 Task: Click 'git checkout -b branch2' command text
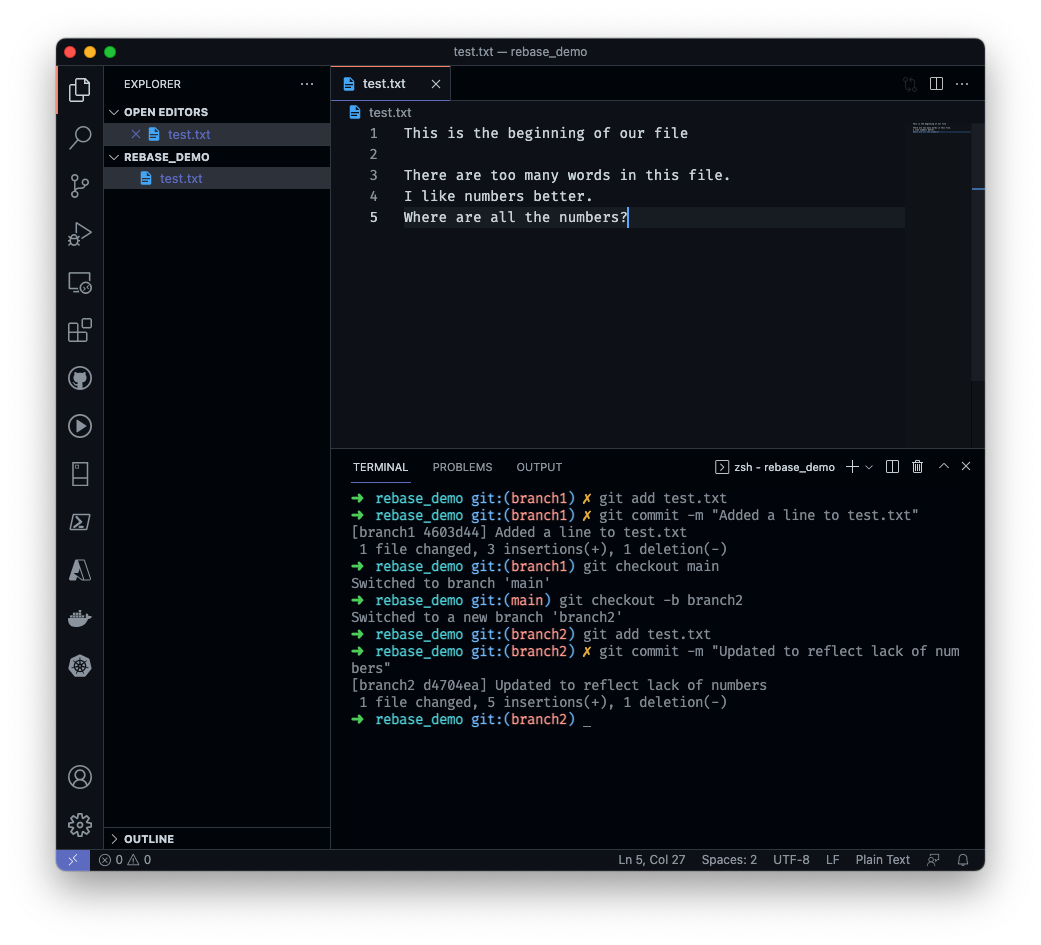pos(651,600)
